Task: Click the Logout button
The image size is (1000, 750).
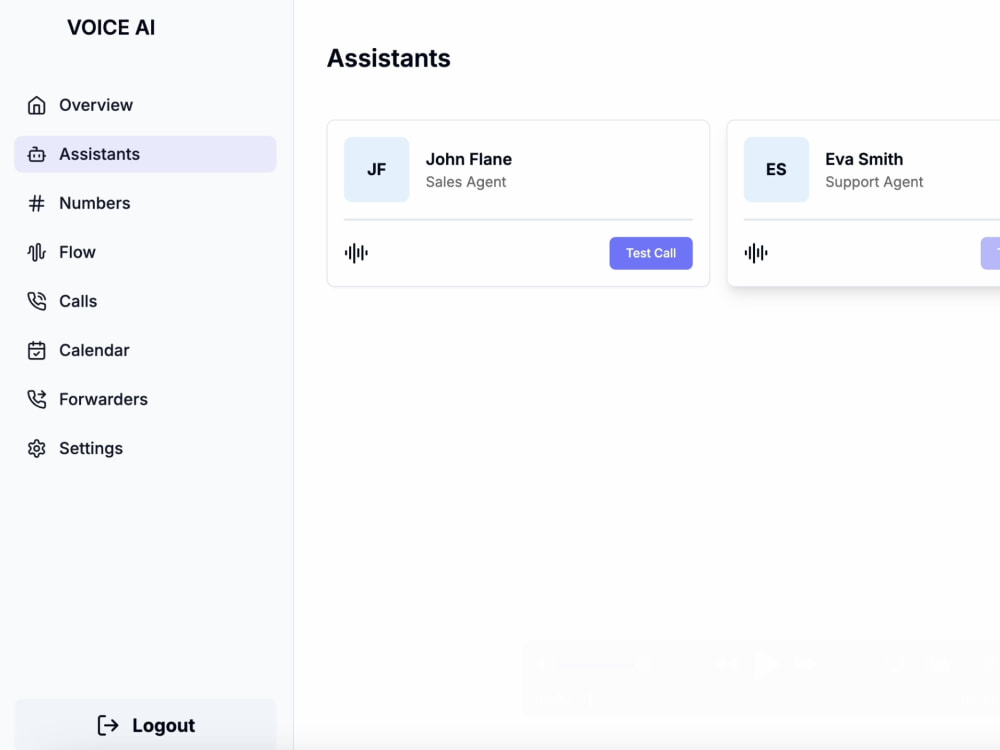Action: pyautogui.click(x=145, y=725)
